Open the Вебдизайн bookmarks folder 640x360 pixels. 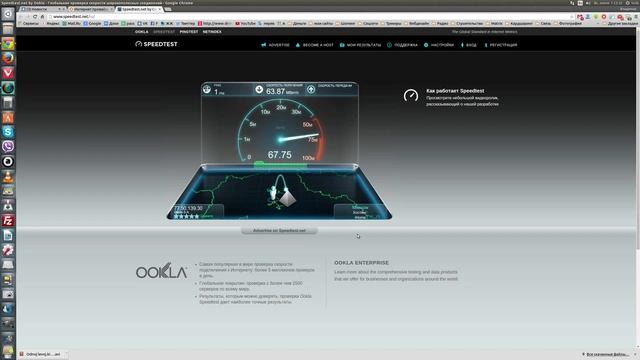416,24
